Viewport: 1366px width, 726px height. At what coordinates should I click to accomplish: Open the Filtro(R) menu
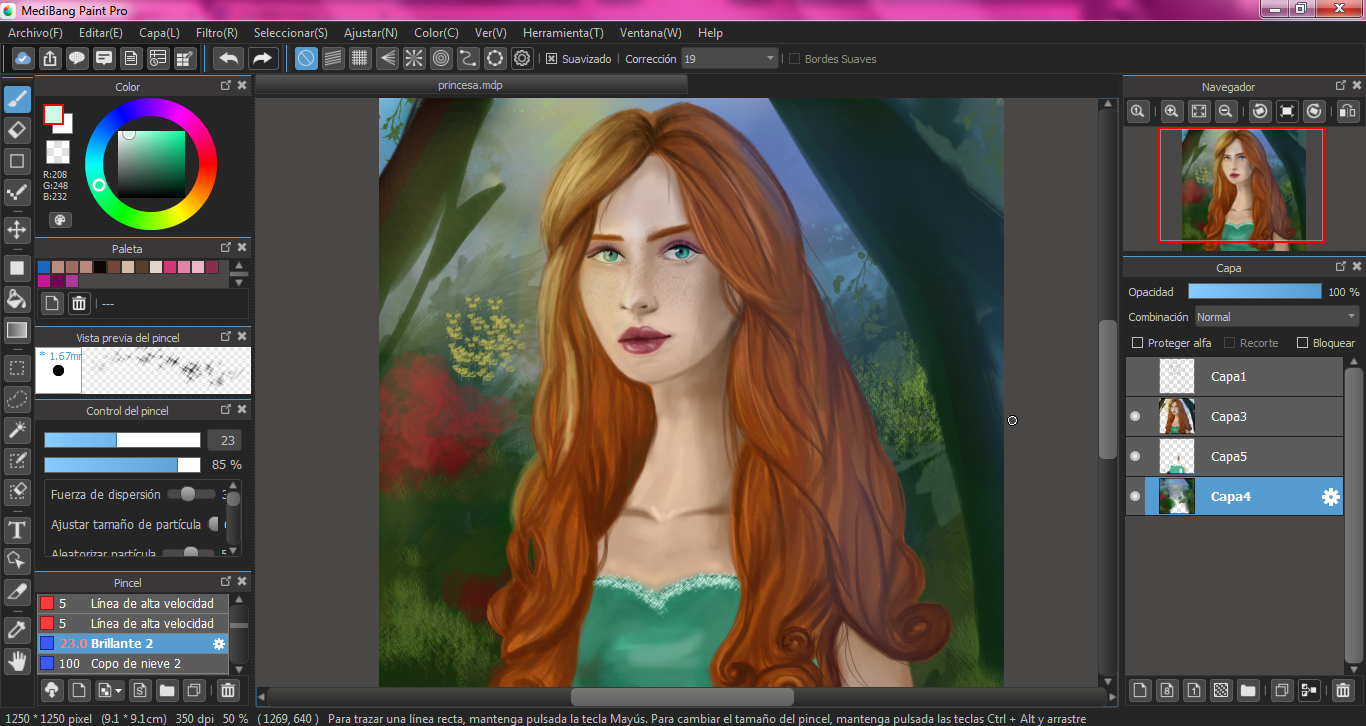click(x=217, y=33)
